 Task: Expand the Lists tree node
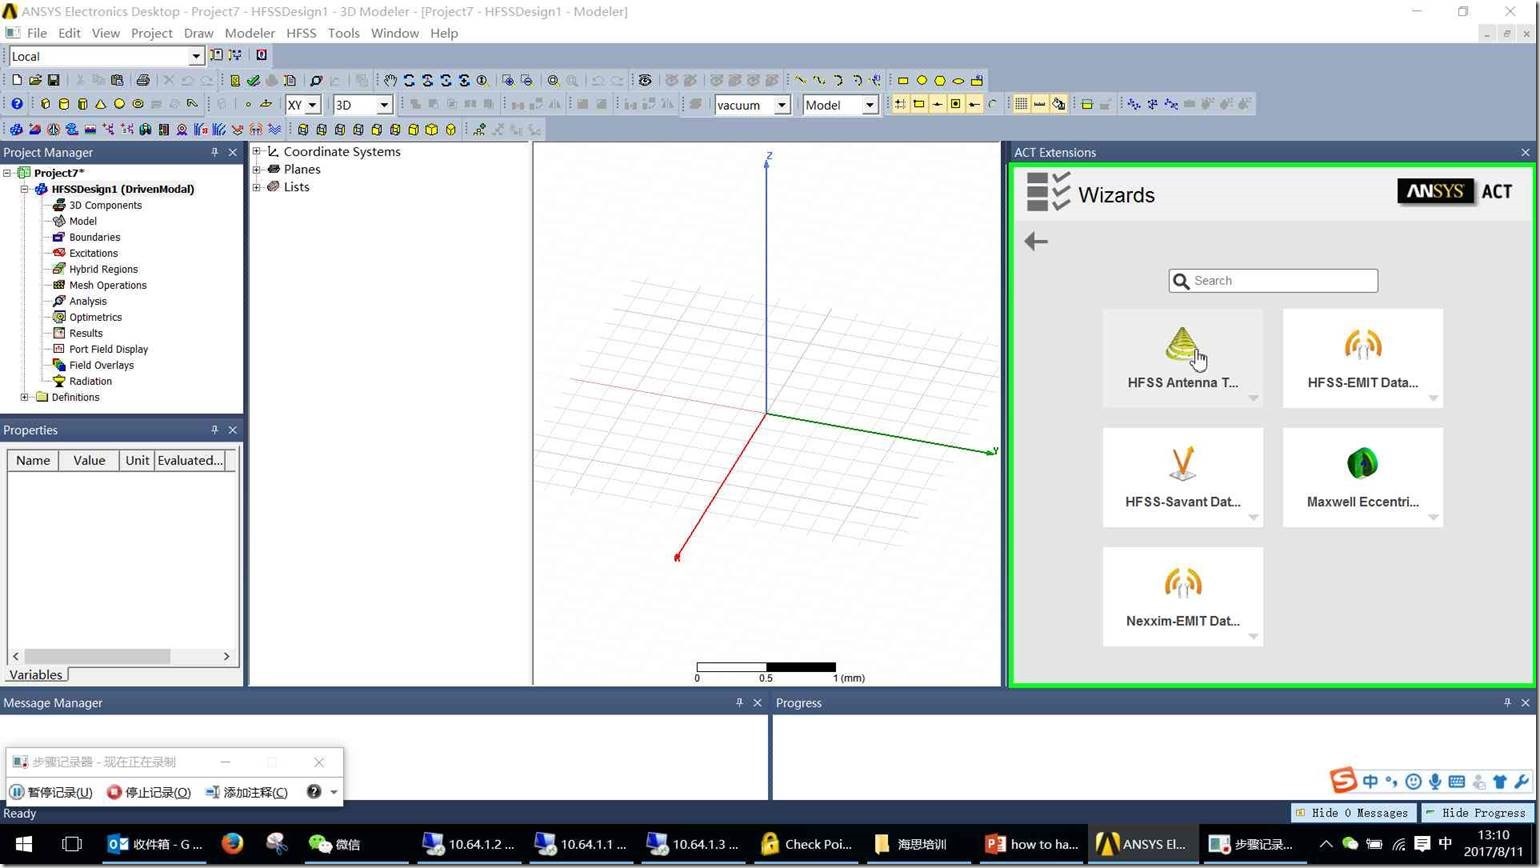[257, 187]
